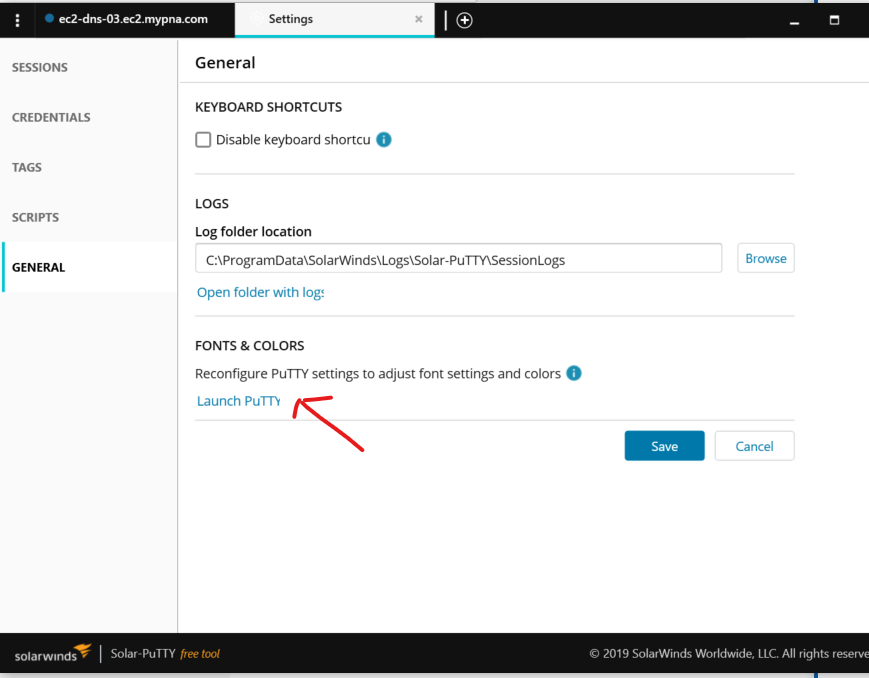Minimize the Solar-PuTTY window
This screenshot has width=869, height=678.
(x=794, y=22)
